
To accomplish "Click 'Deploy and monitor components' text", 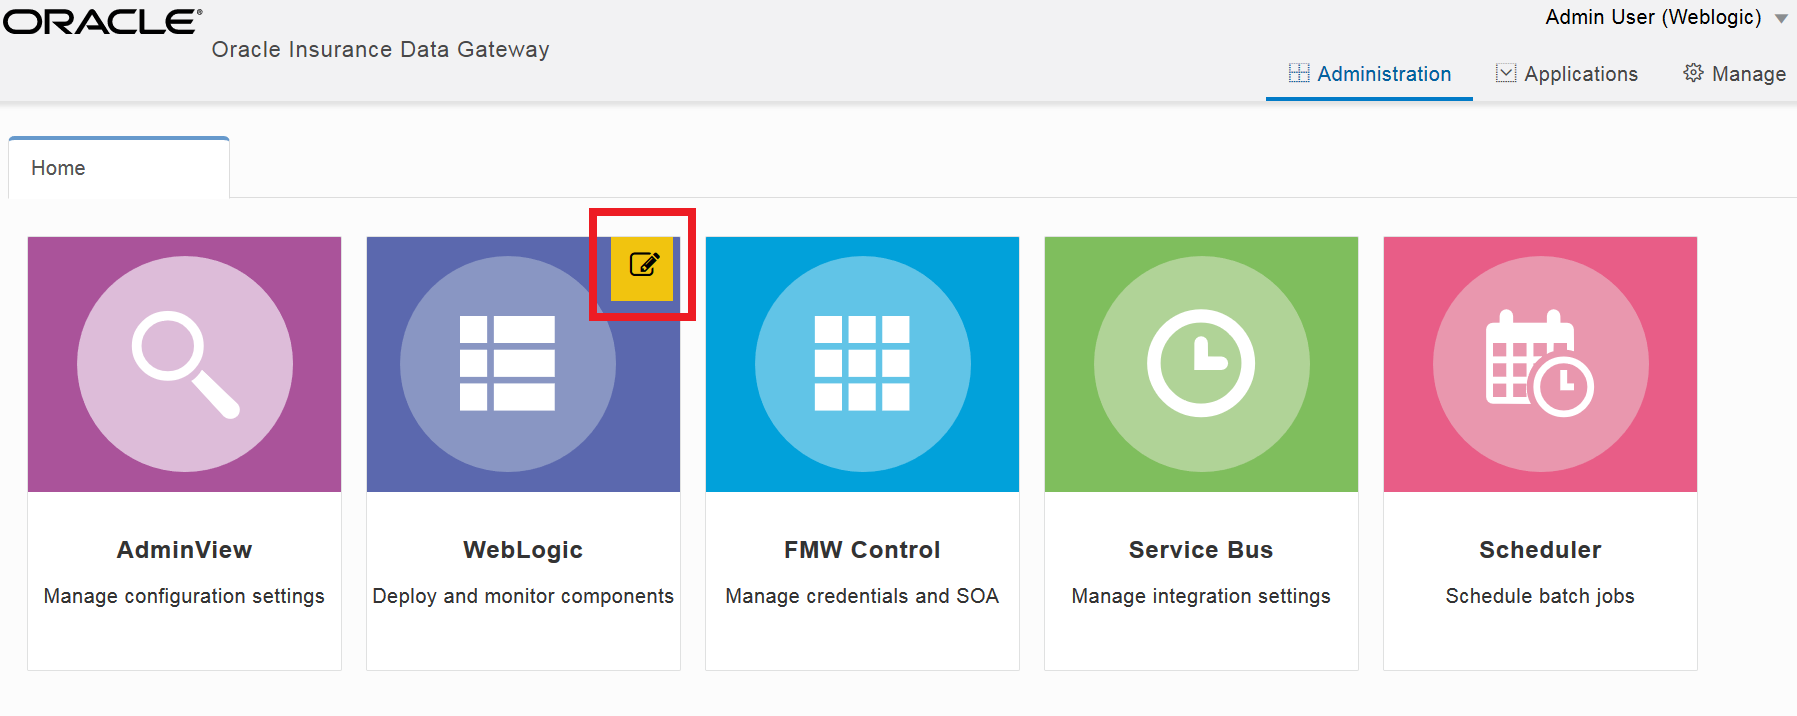I will click(523, 596).
